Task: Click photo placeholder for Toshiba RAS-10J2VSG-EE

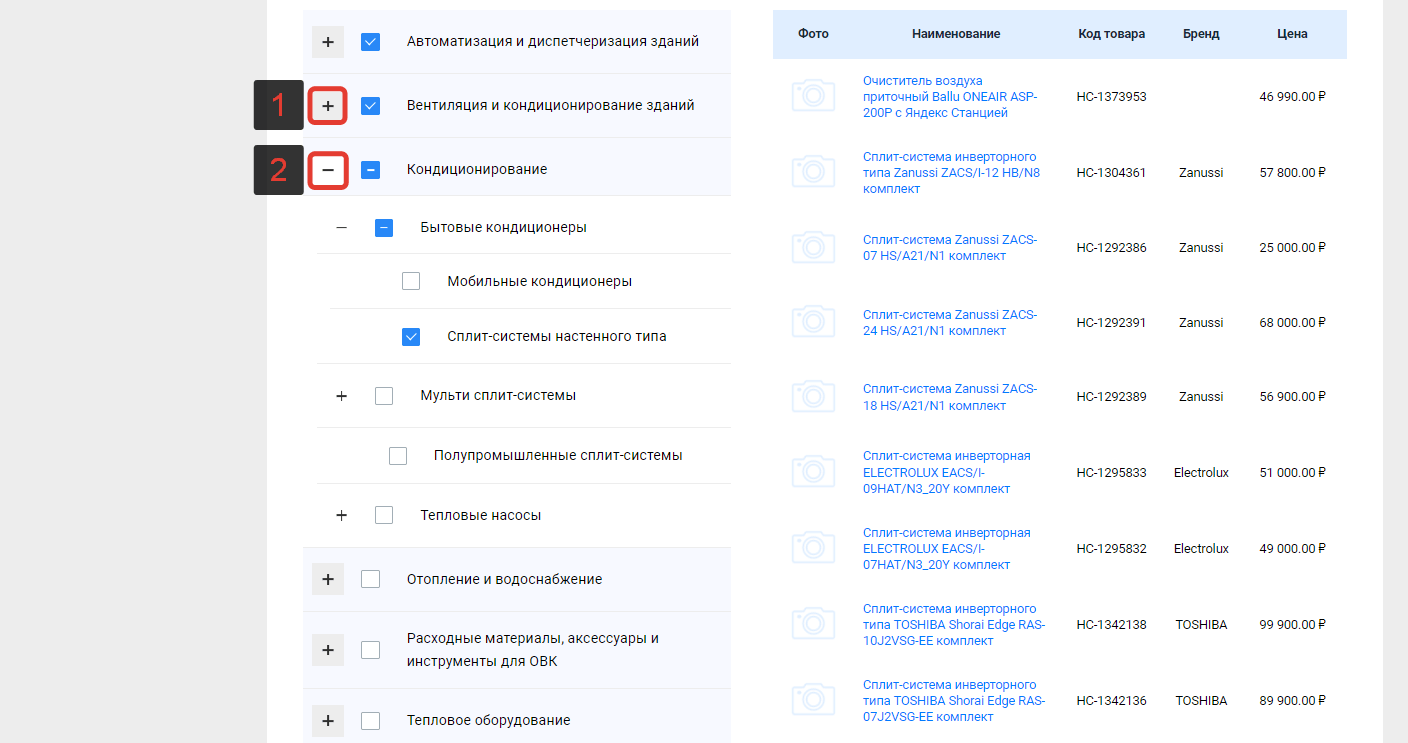Action: 814,624
